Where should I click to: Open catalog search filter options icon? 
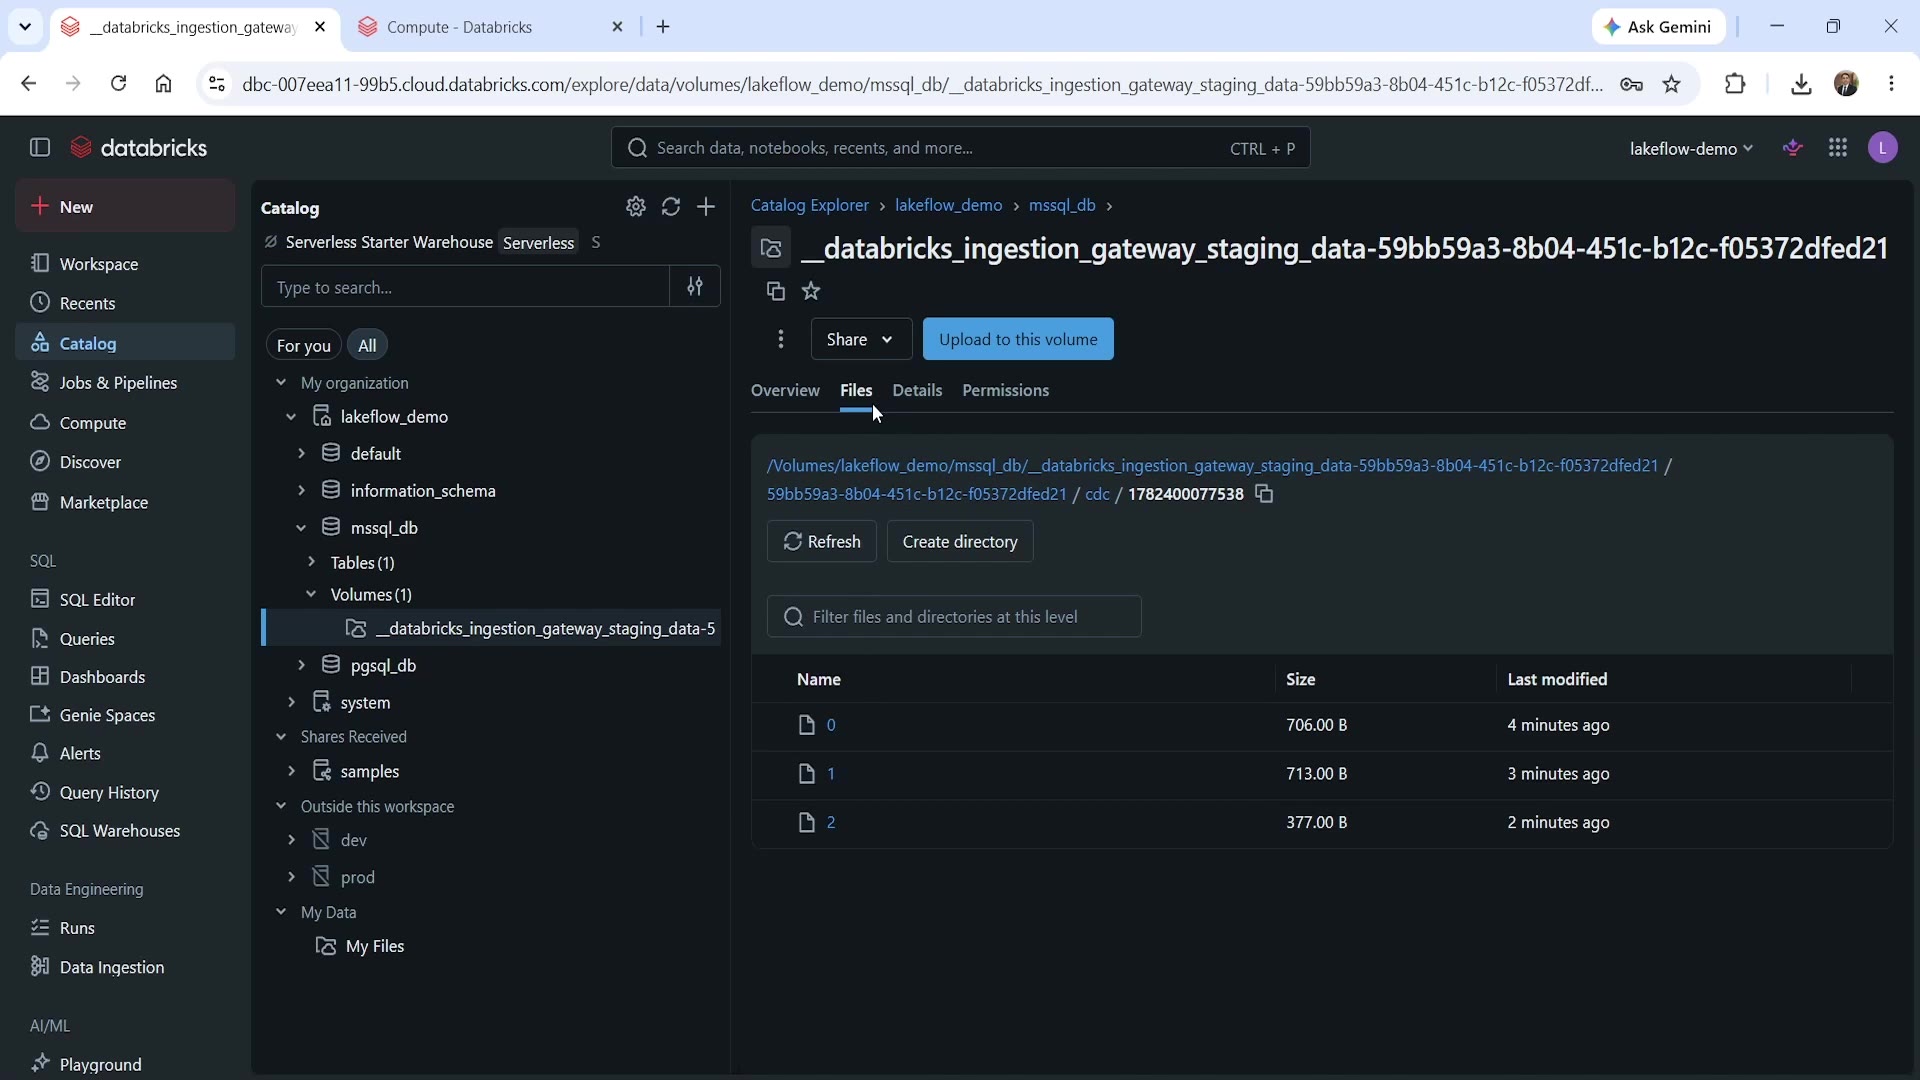pyautogui.click(x=695, y=287)
